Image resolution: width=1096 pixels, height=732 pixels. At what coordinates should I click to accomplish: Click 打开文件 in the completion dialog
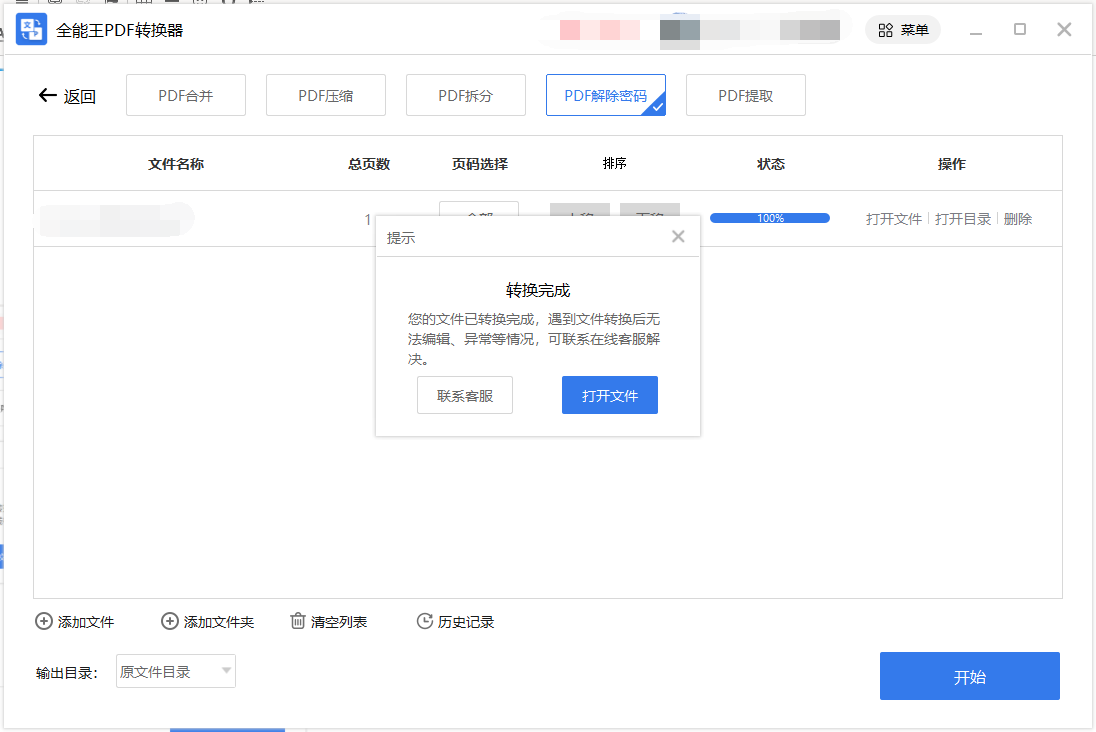click(x=609, y=394)
